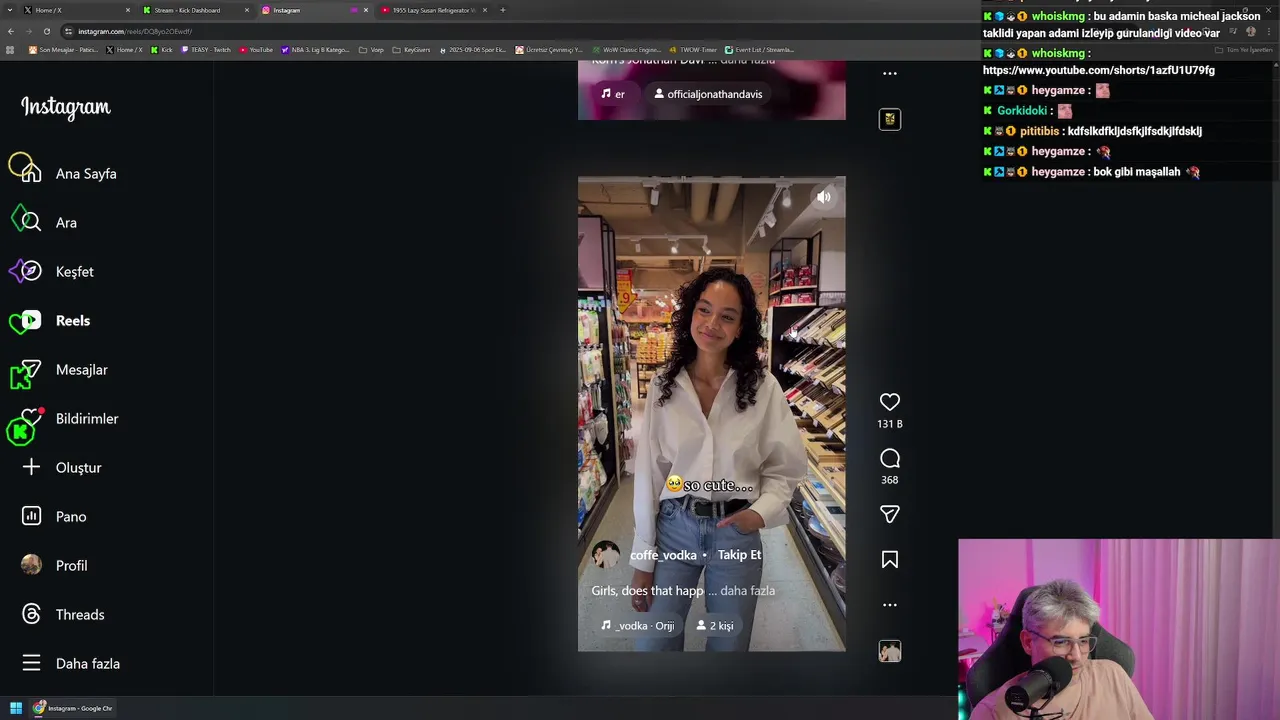
Task: Click the Instagram logo
Action: 66,107
